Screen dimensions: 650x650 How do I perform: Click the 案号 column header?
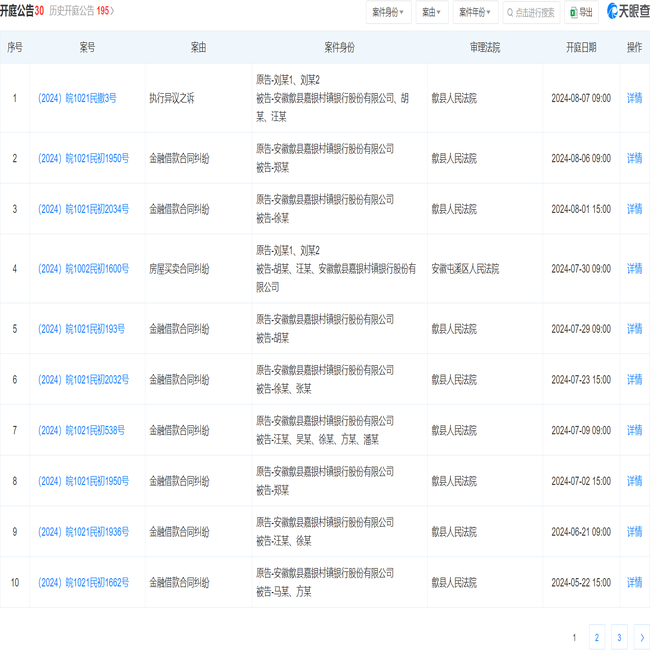coord(87,48)
